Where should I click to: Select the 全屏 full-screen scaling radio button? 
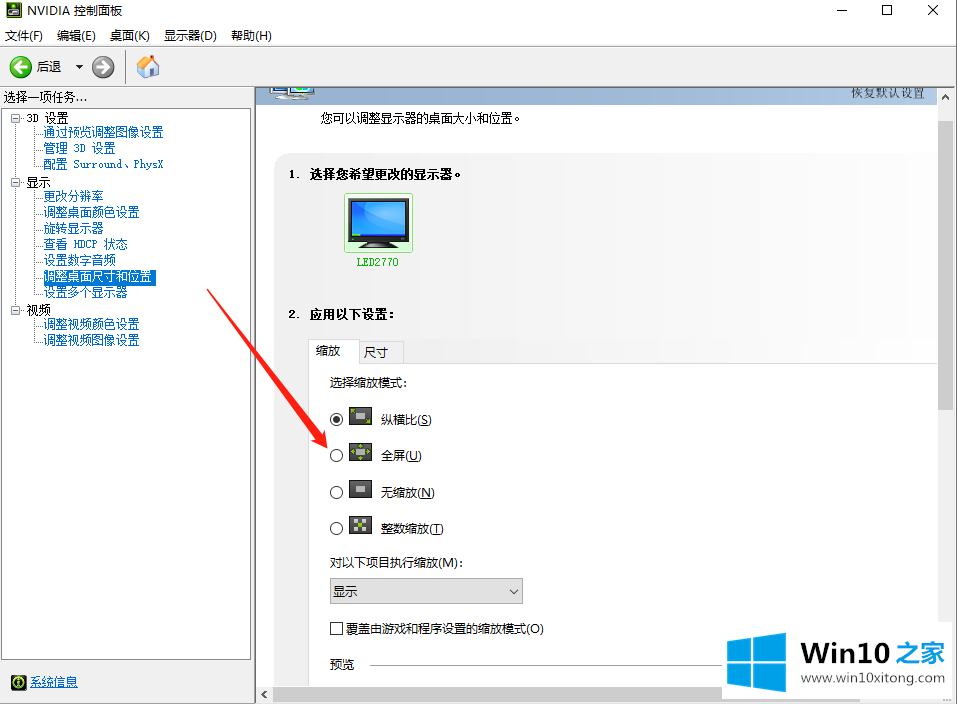(x=337, y=455)
